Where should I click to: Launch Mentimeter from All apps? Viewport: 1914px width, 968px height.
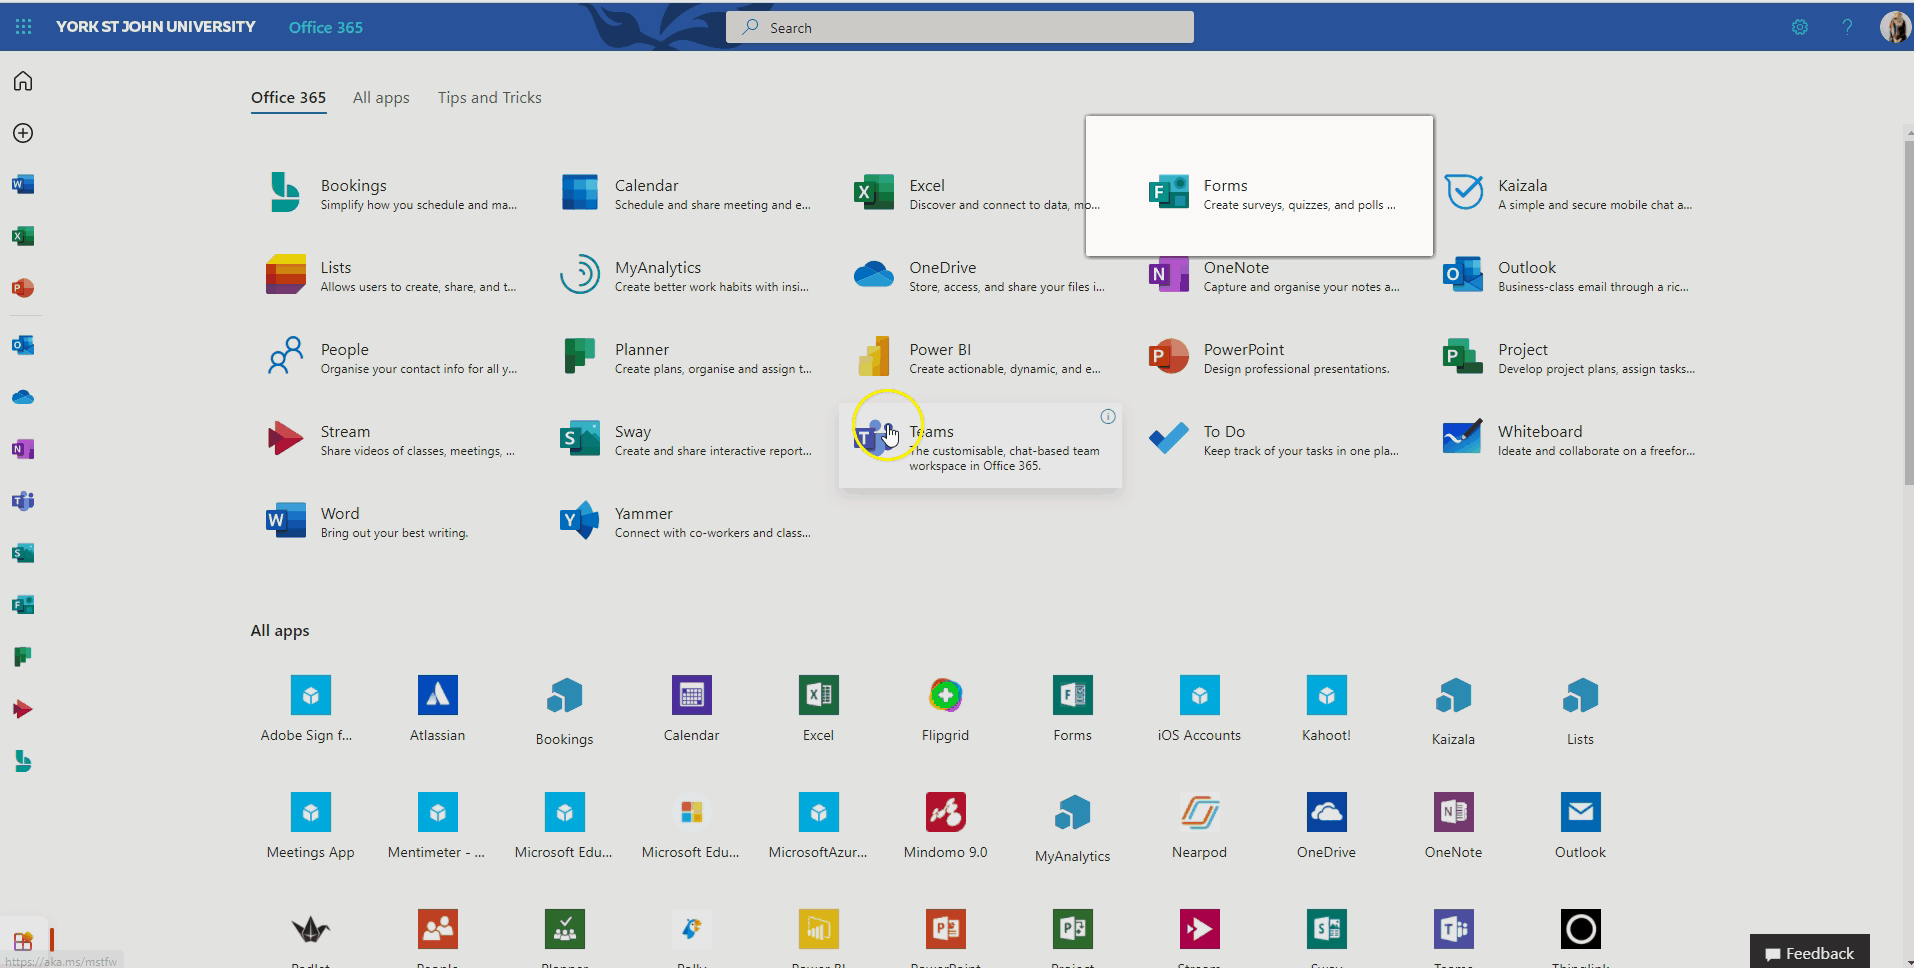coord(437,825)
